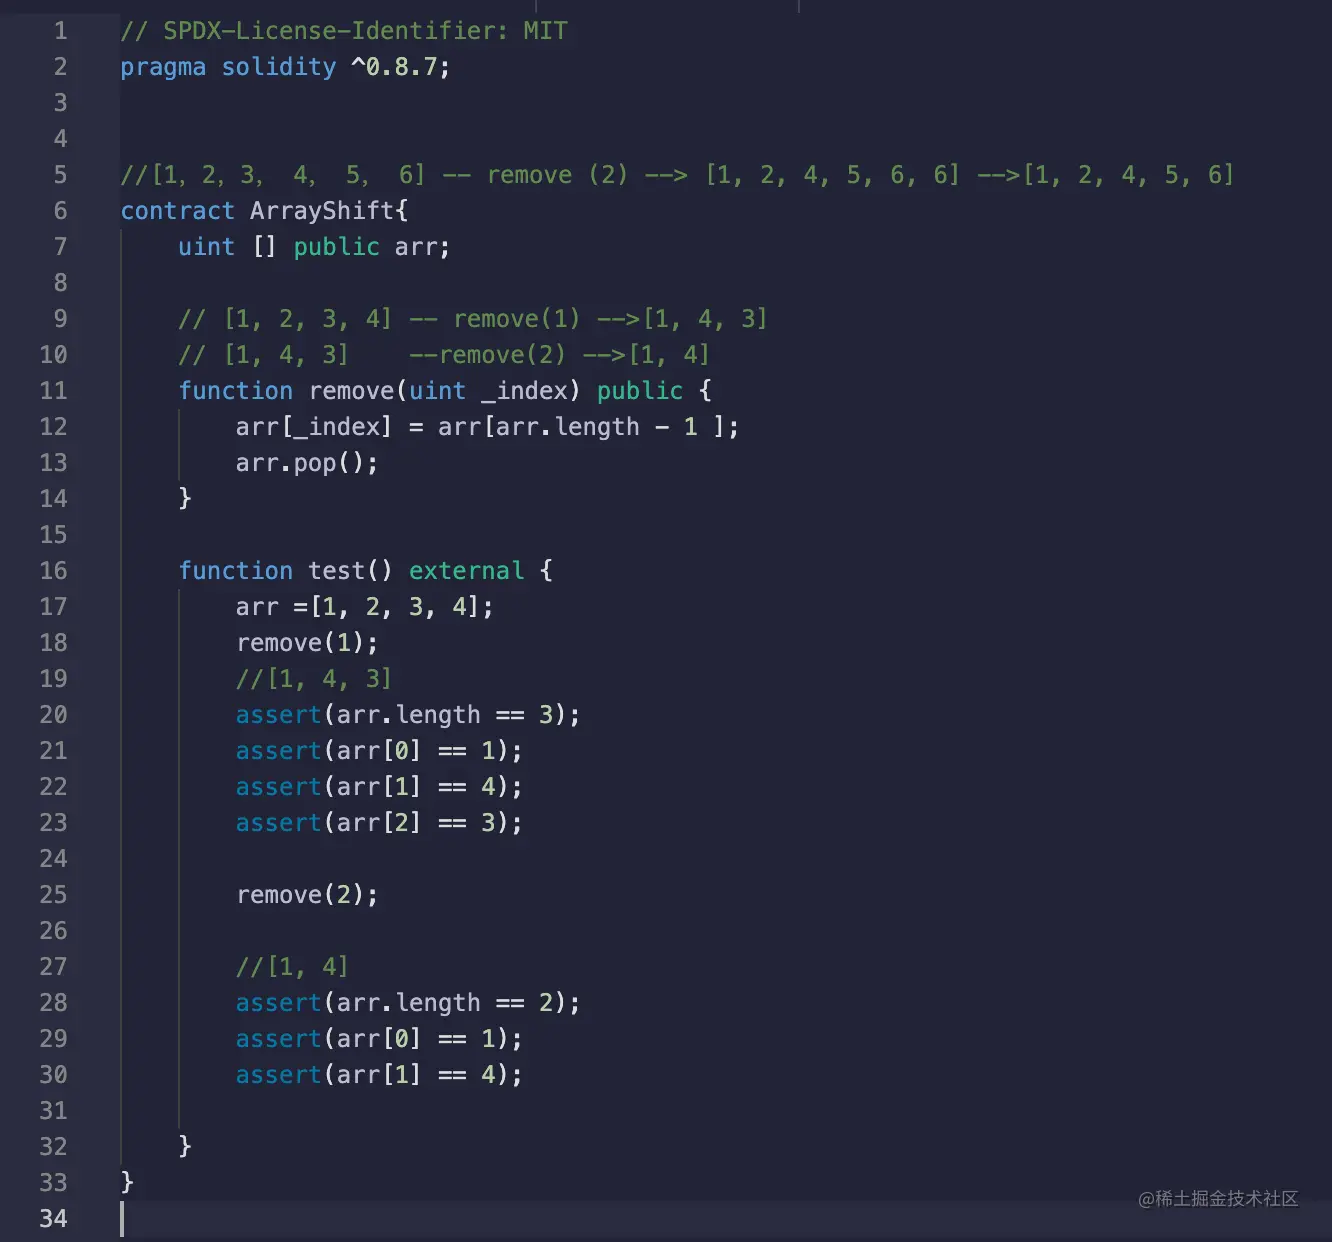Click 'assert(arr[2] == 3);' line

tap(379, 823)
